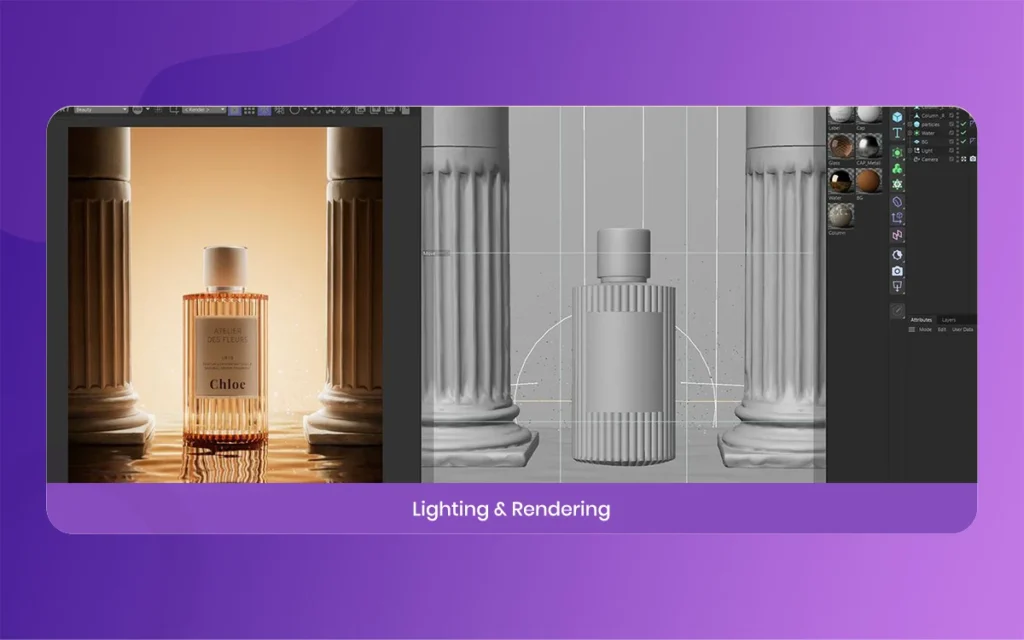This screenshot has height=640, width=1024.
Task: Select the Text spline tool icon
Action: [x=897, y=133]
